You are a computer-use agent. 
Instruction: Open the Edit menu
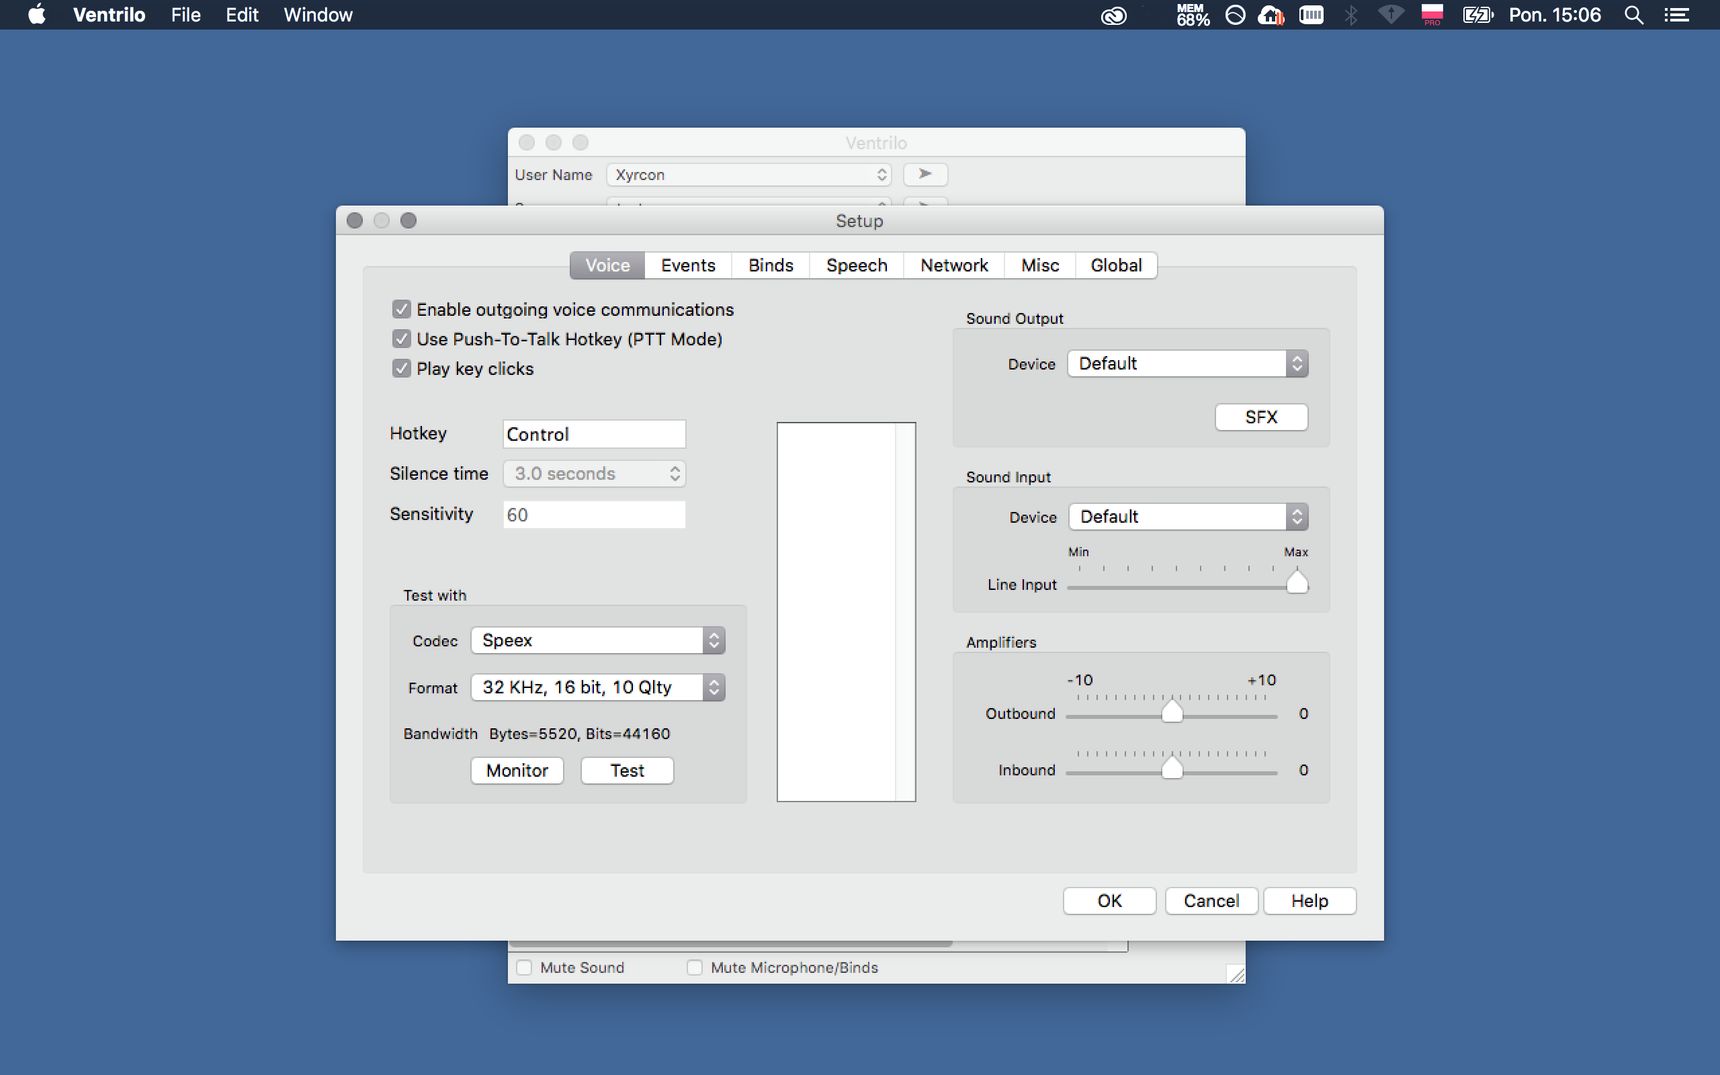click(242, 15)
